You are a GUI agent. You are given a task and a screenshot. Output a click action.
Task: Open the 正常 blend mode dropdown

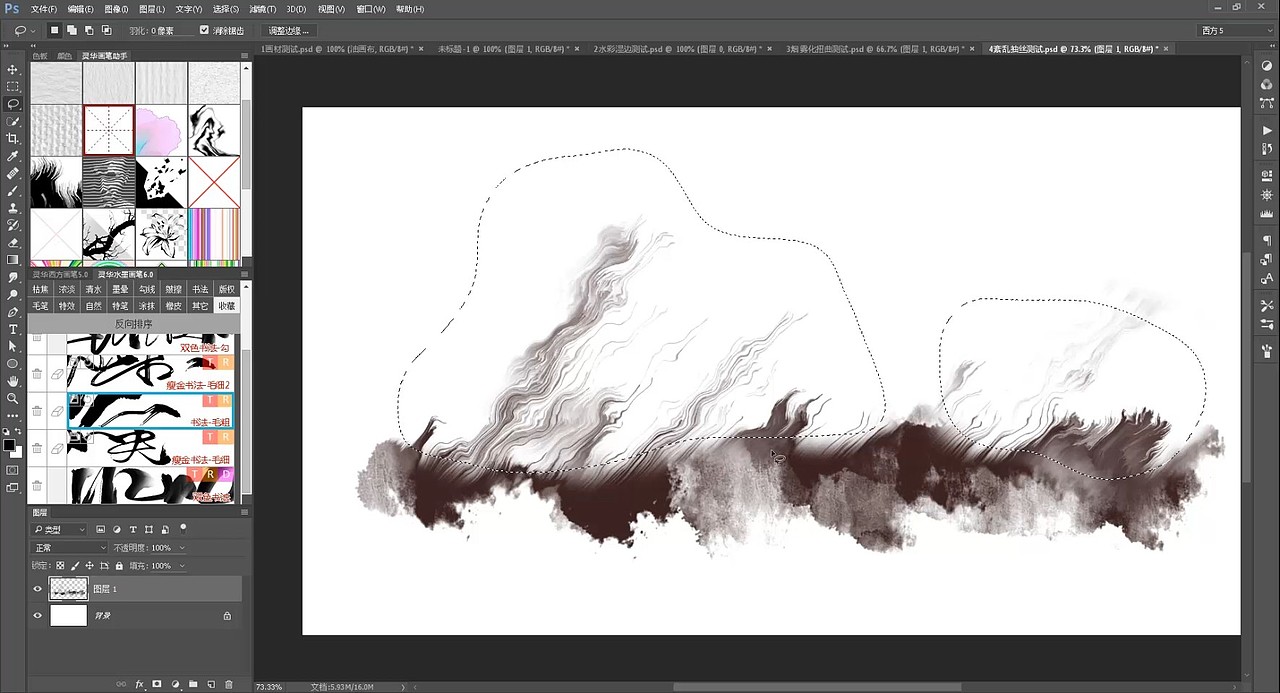click(x=70, y=548)
